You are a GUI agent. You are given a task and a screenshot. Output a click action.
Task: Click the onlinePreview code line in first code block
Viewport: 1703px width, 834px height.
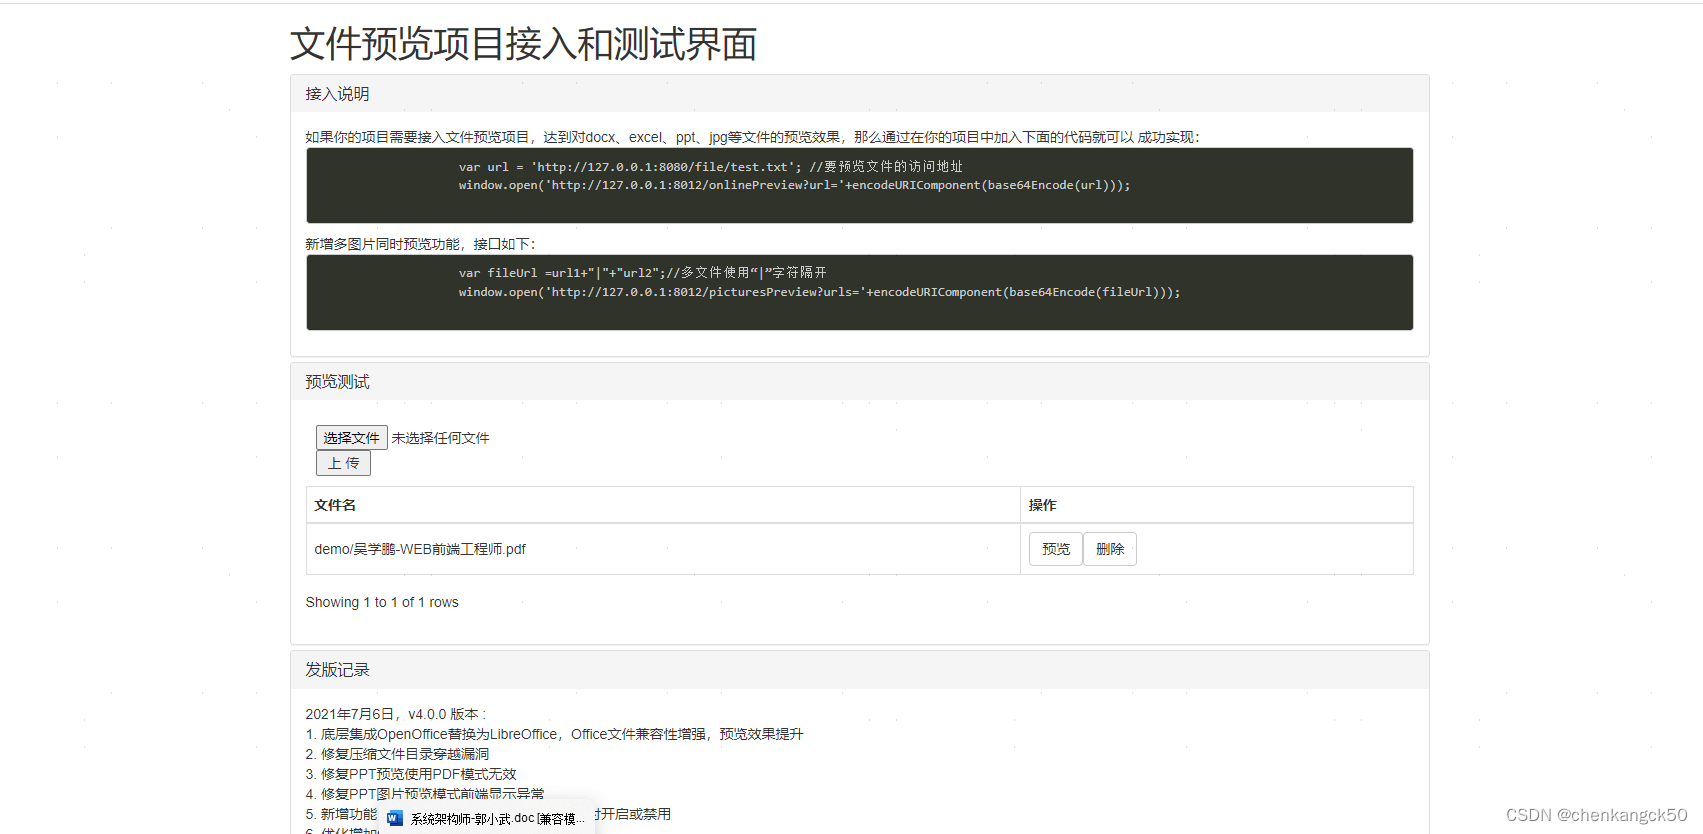coord(794,185)
